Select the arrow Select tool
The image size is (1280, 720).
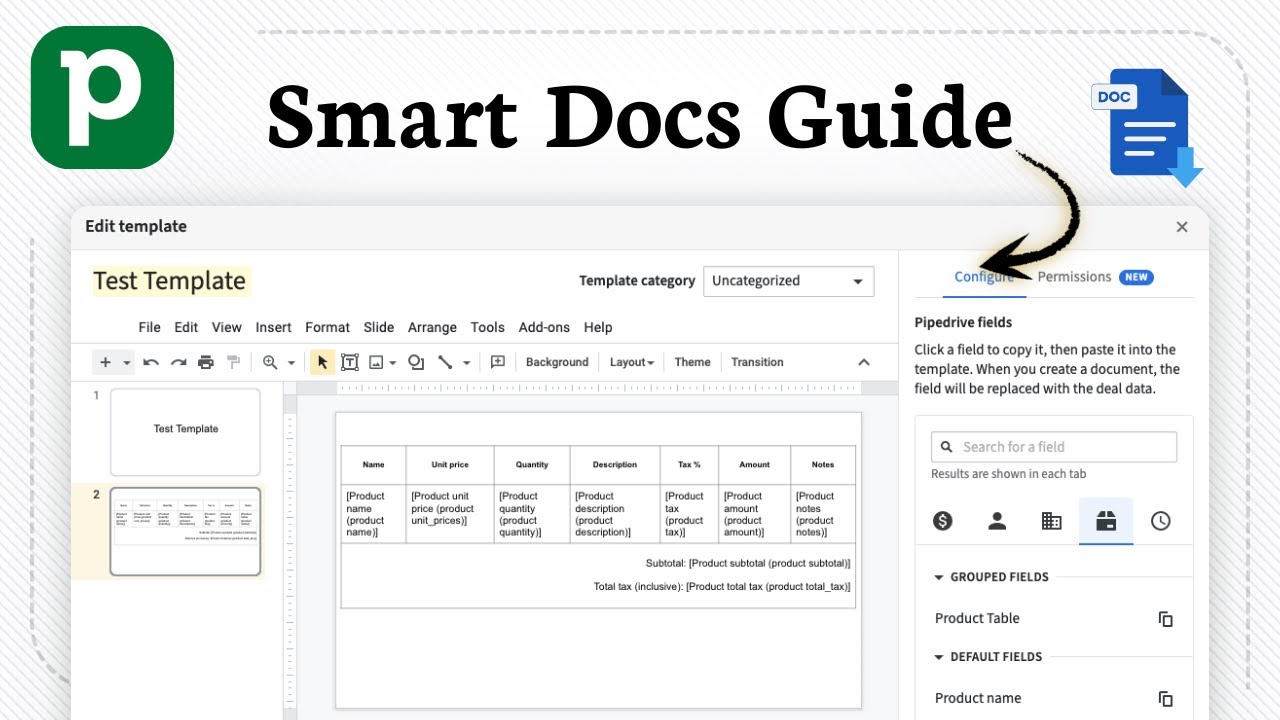point(322,362)
